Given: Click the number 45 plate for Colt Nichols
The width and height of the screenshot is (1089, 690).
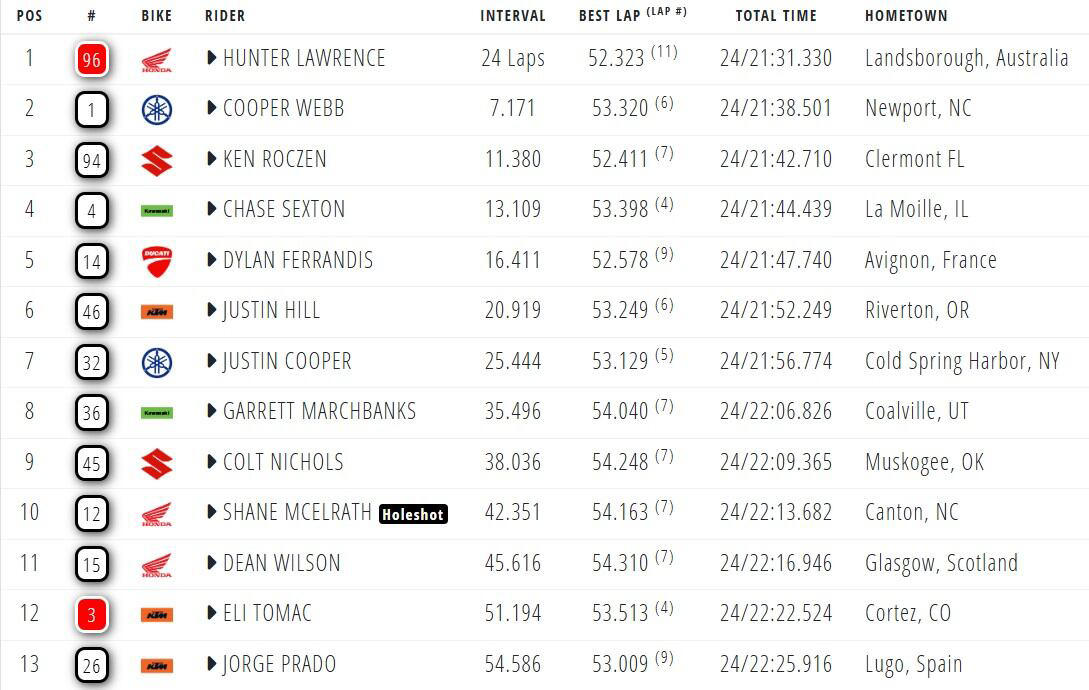Looking at the screenshot, I should click(x=92, y=463).
